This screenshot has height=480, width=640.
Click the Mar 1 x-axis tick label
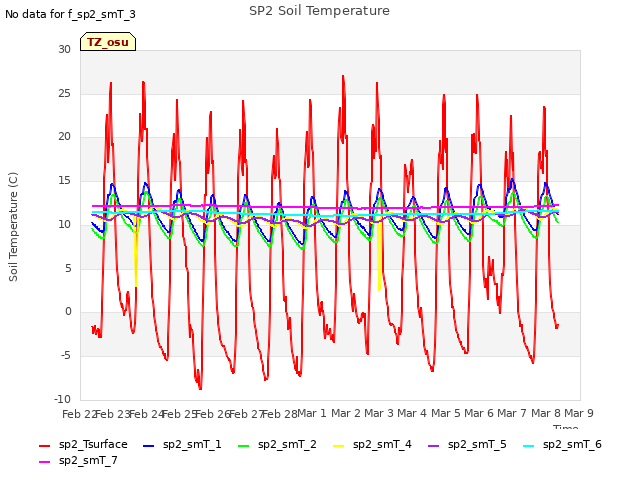pos(312,413)
